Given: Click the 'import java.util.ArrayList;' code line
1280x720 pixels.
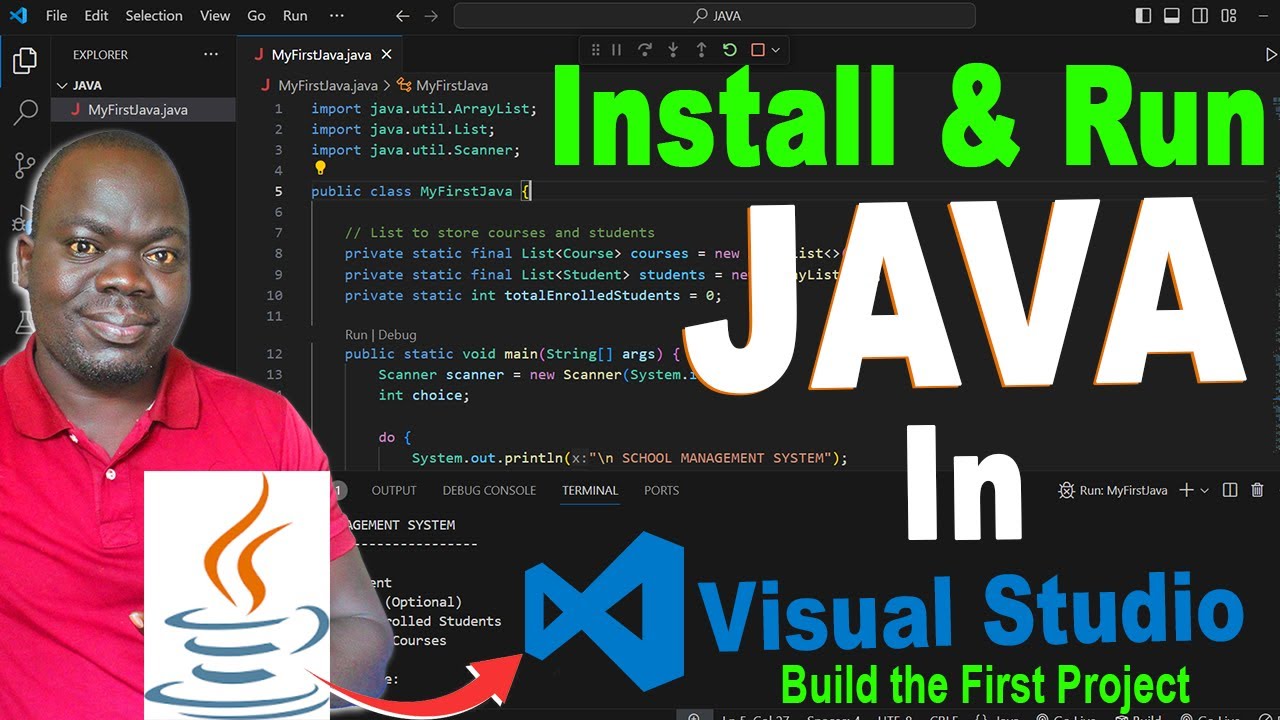Looking at the screenshot, I should 424,108.
